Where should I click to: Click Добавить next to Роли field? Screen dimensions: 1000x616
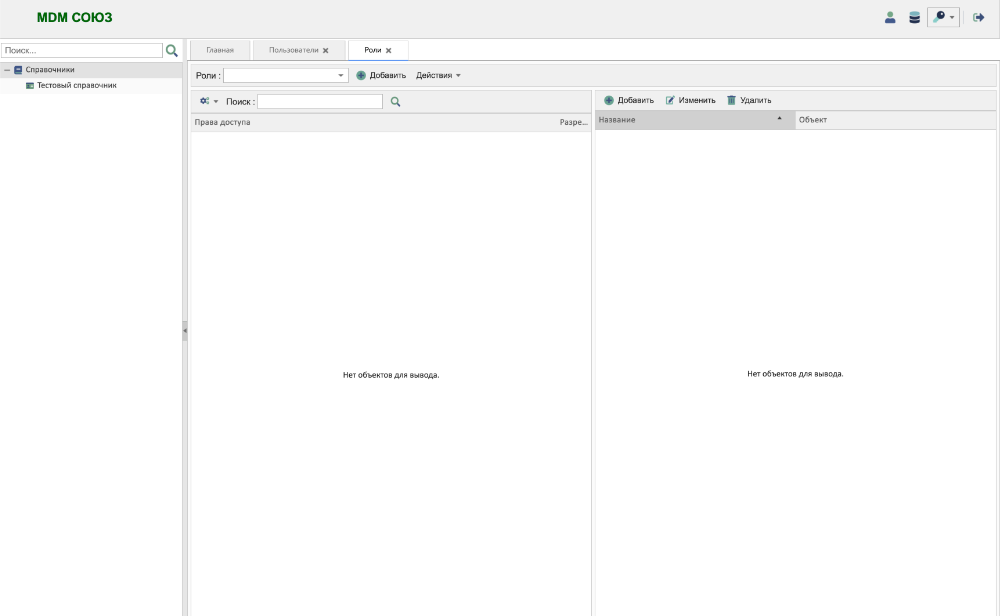tap(381, 76)
